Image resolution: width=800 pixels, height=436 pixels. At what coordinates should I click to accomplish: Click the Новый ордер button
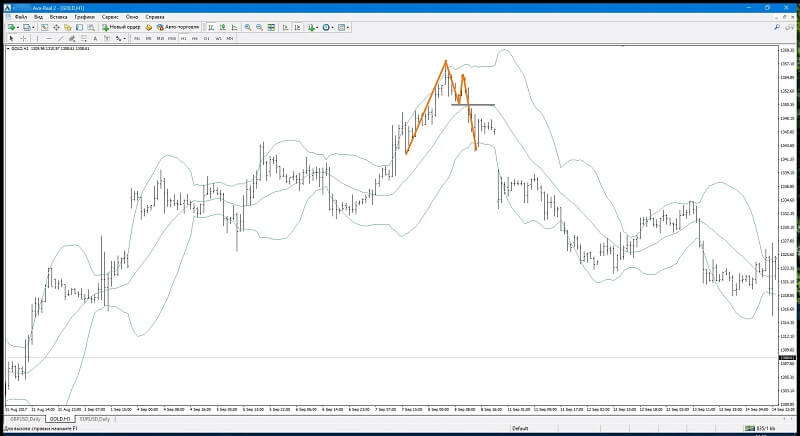(x=121, y=27)
